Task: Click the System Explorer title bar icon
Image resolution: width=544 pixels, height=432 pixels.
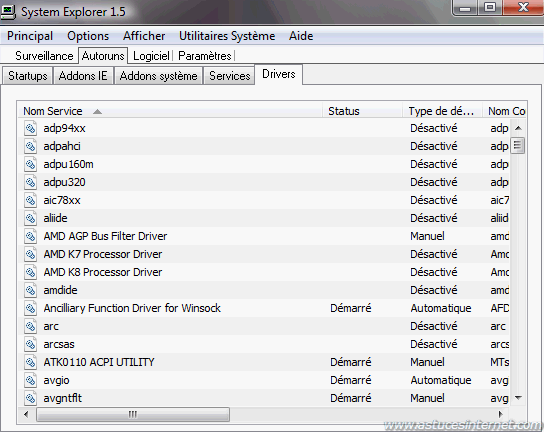Action: tap(8, 12)
